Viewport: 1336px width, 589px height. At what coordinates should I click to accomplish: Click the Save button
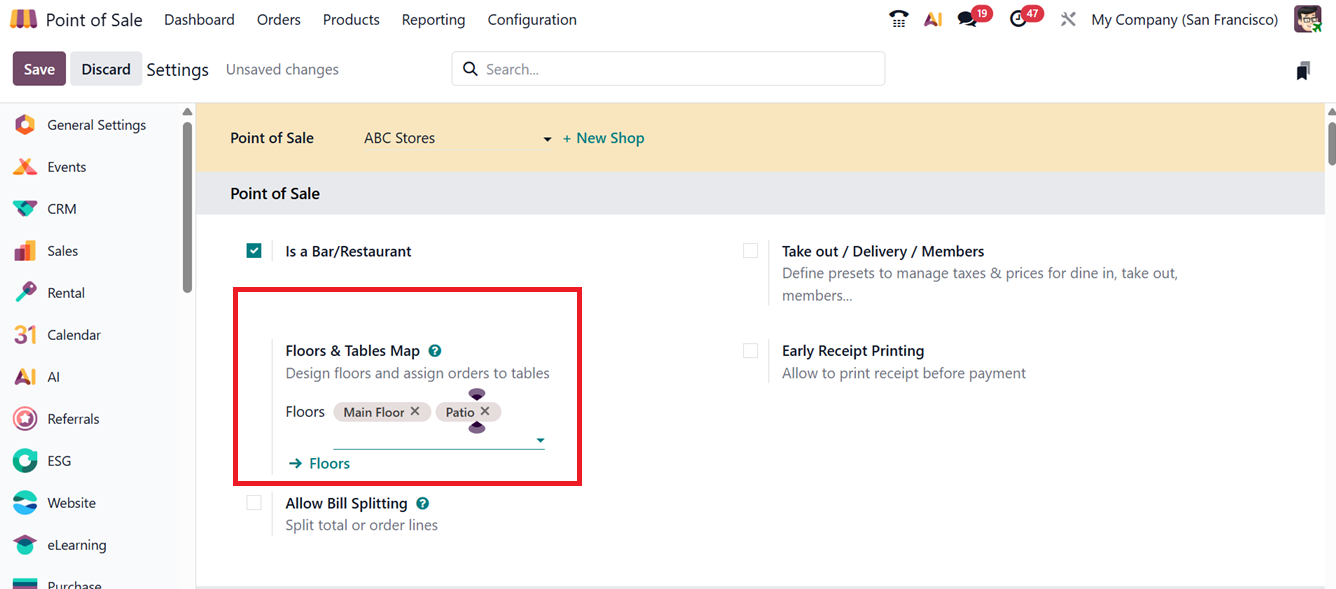click(39, 69)
